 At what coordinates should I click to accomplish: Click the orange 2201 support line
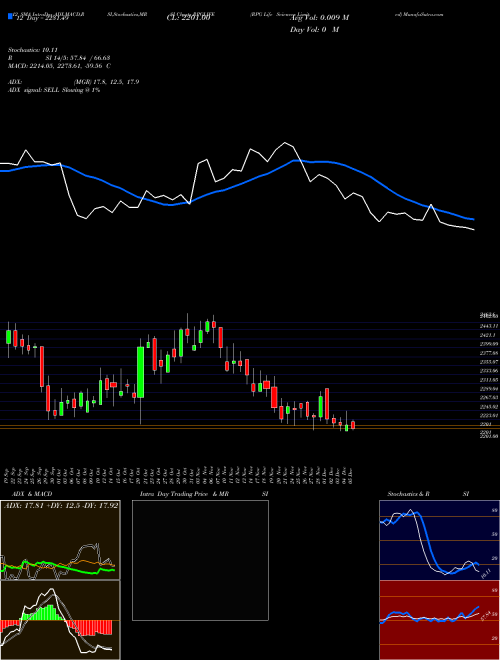click(250, 426)
